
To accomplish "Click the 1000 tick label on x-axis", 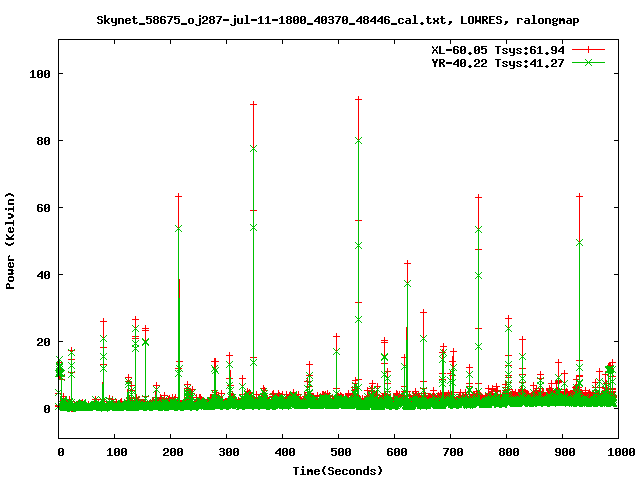I will coord(617,452).
